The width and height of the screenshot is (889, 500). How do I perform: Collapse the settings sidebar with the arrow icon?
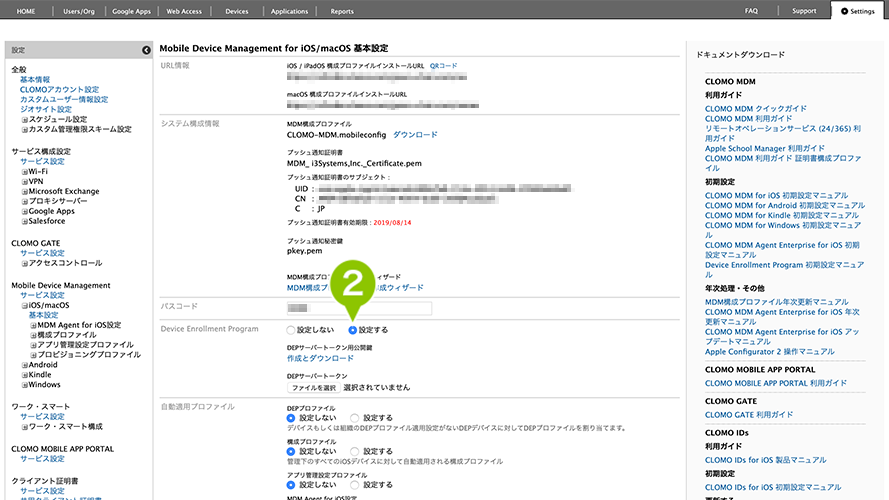[146, 50]
